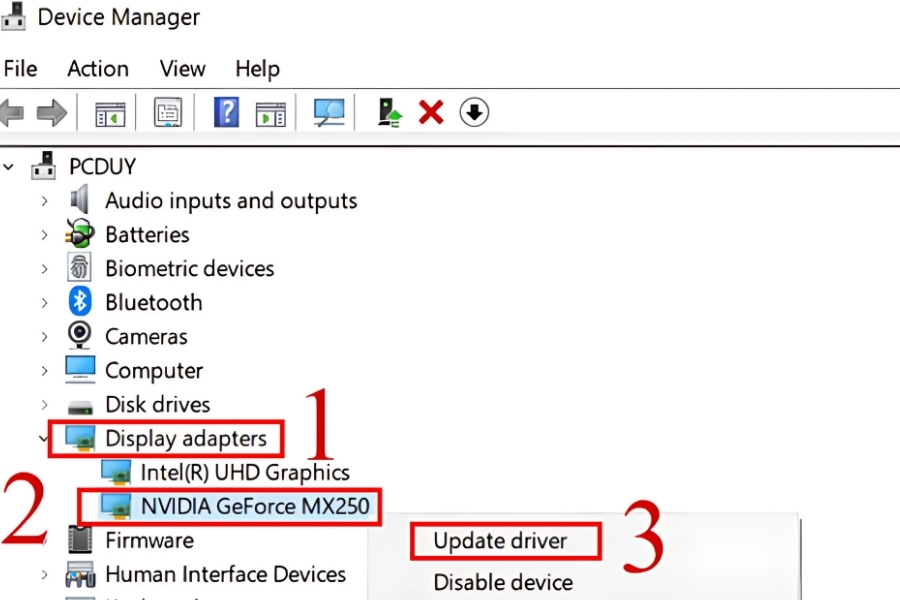900x600 pixels.
Task: Select Intel(R) UHD Graphics device
Action: [245, 472]
